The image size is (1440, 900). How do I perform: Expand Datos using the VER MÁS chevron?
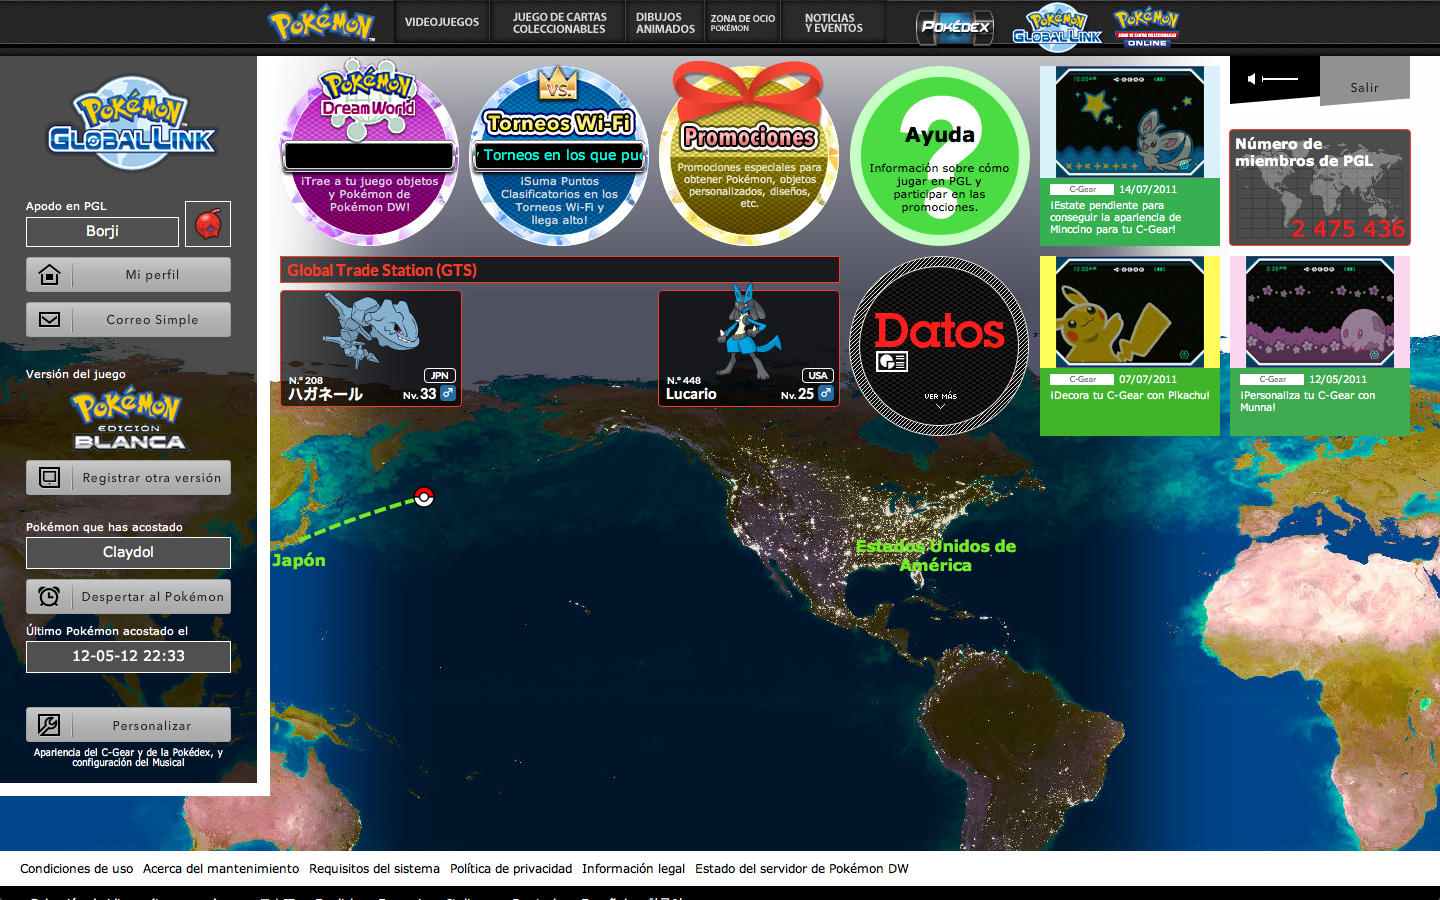940,406
